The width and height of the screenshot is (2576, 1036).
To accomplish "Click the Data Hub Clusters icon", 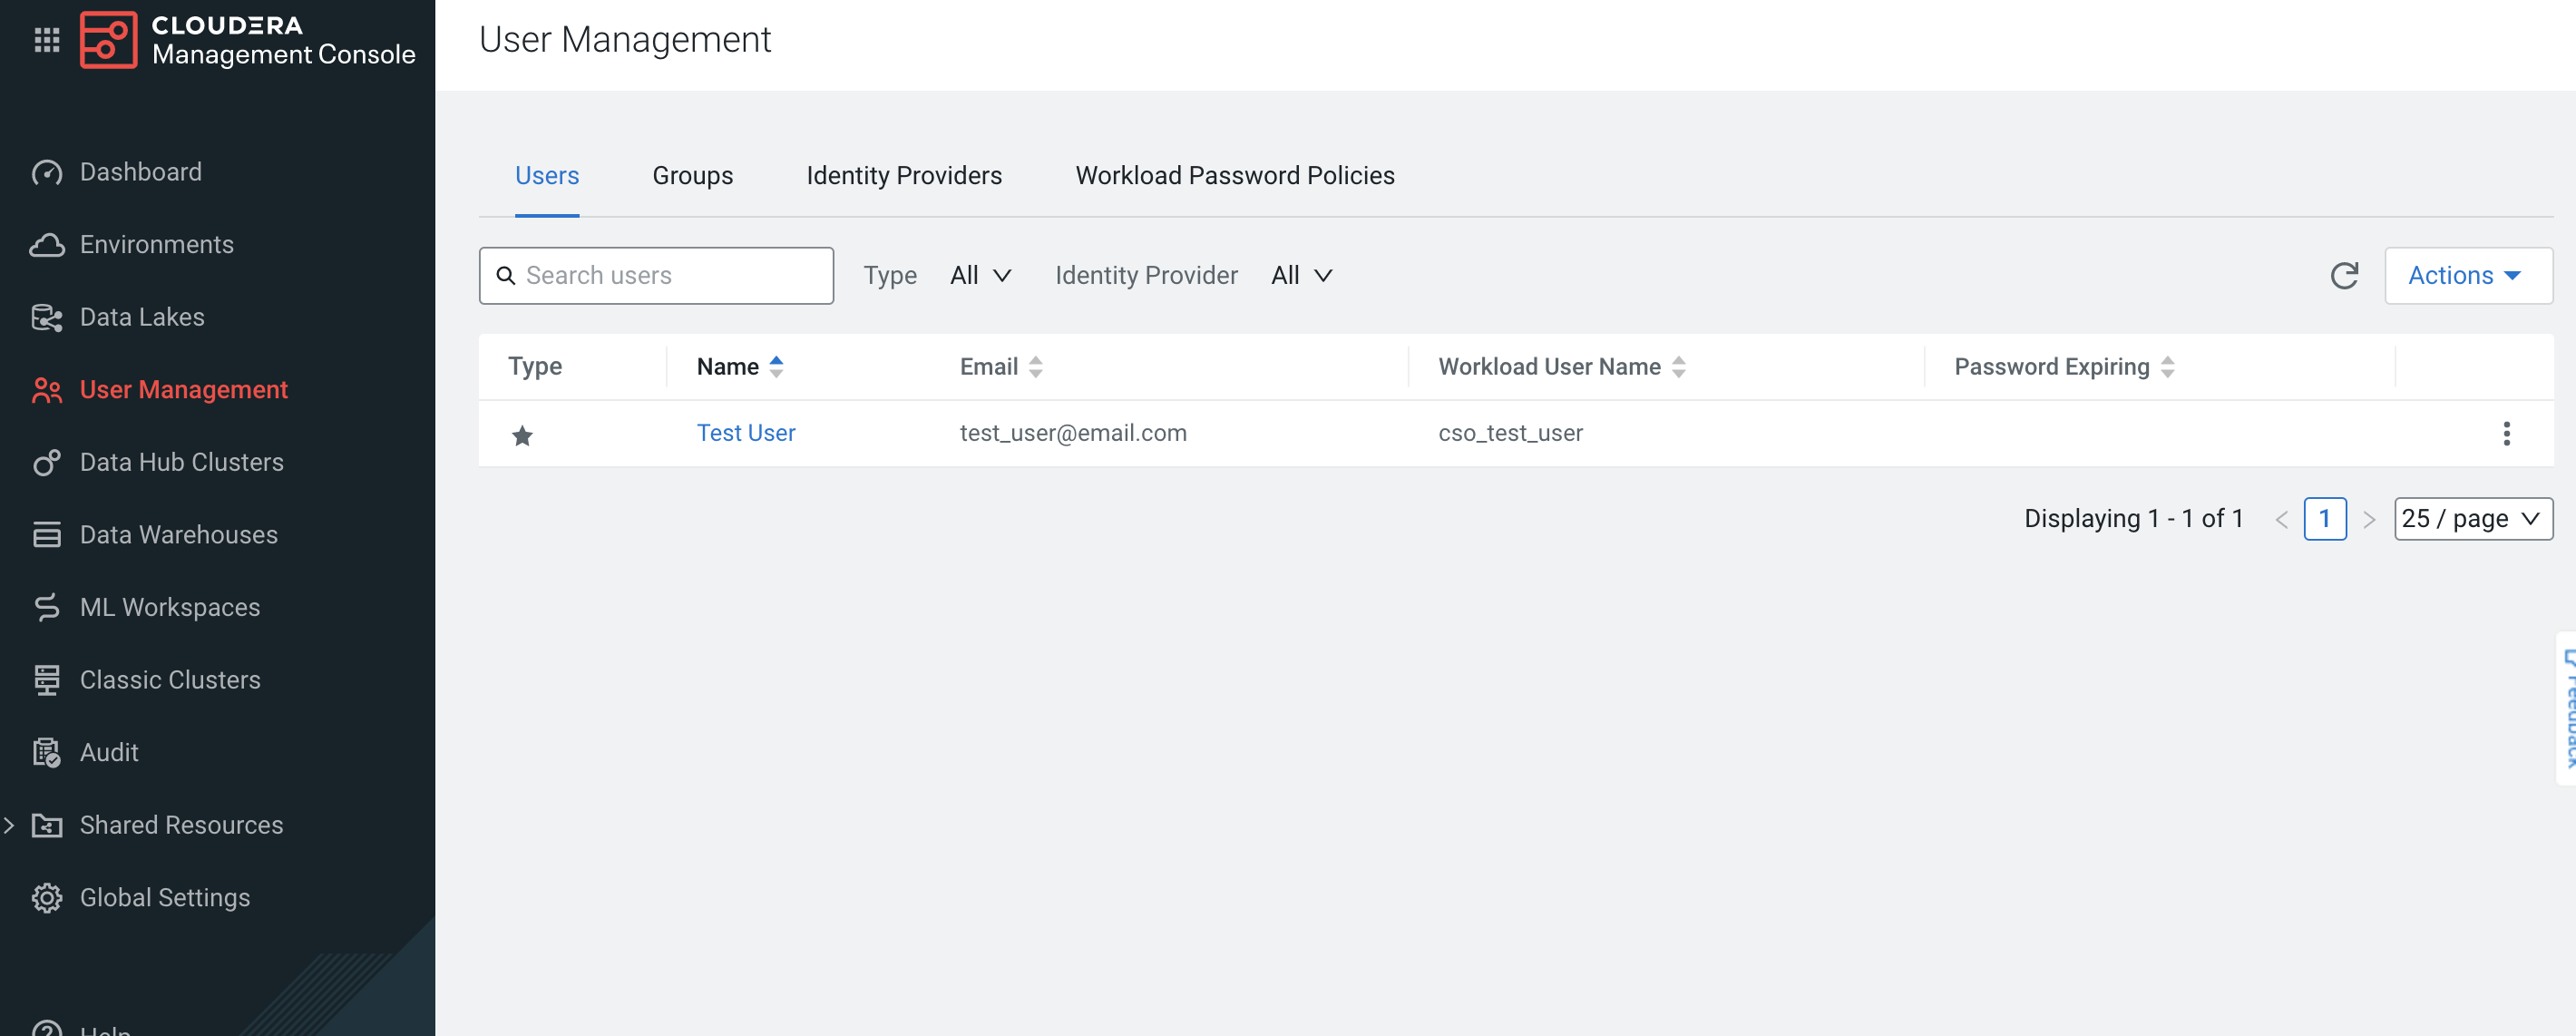I will tap(47, 462).
